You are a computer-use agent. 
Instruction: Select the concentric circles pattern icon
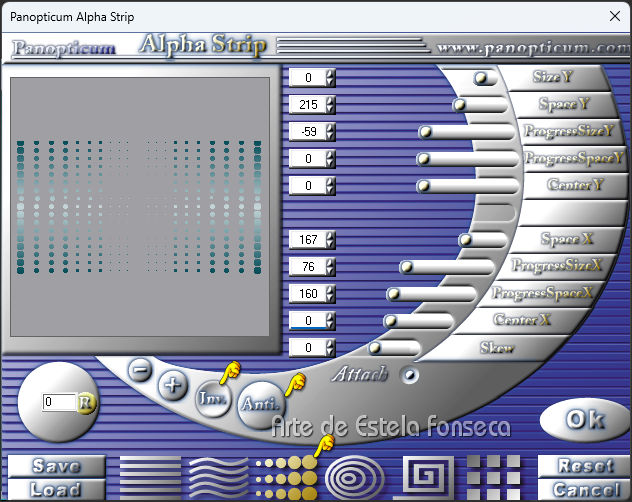[355, 478]
